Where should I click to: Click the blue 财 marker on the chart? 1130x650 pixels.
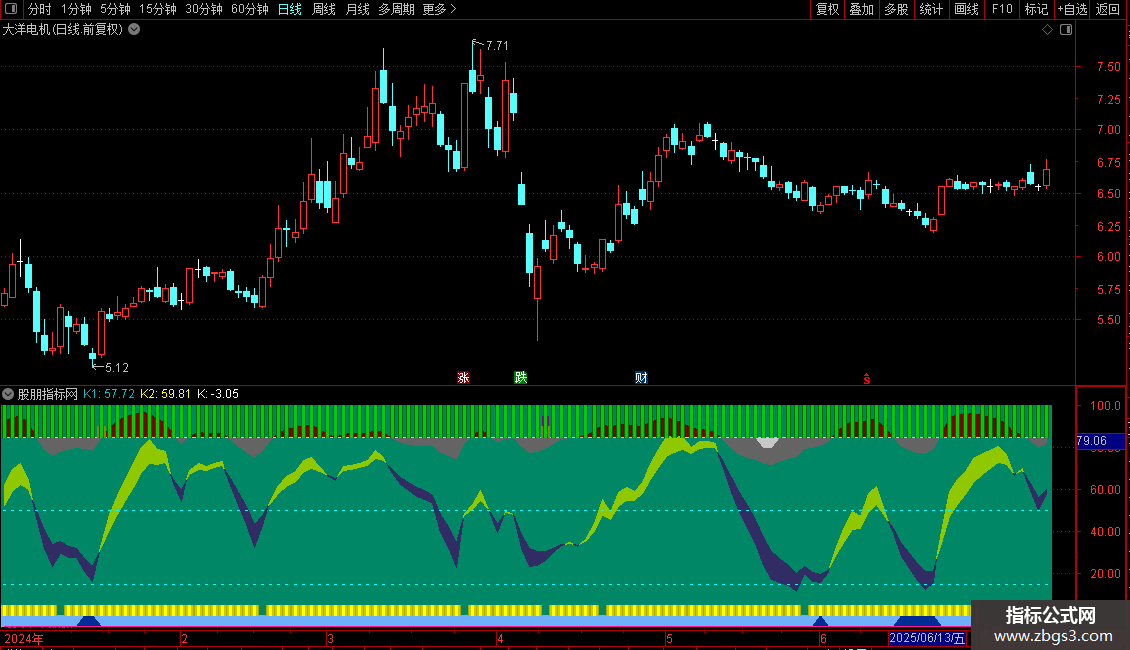(641, 378)
